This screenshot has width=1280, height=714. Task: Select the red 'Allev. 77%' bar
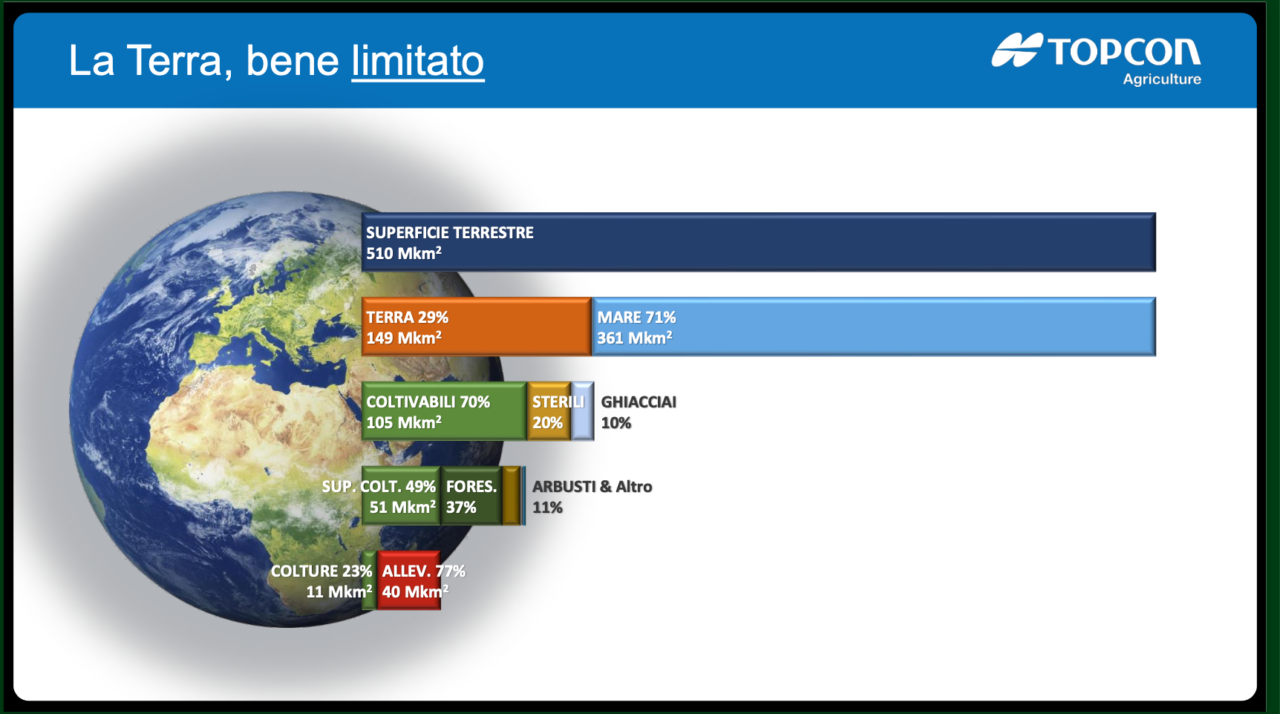click(409, 580)
